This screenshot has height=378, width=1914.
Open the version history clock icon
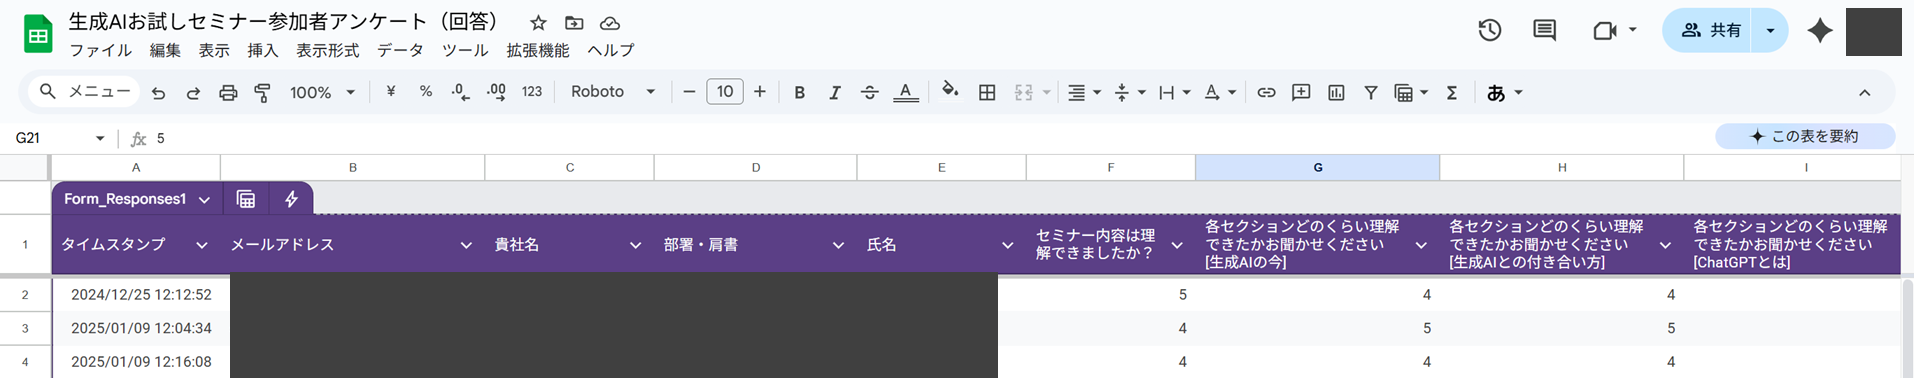point(1490,31)
